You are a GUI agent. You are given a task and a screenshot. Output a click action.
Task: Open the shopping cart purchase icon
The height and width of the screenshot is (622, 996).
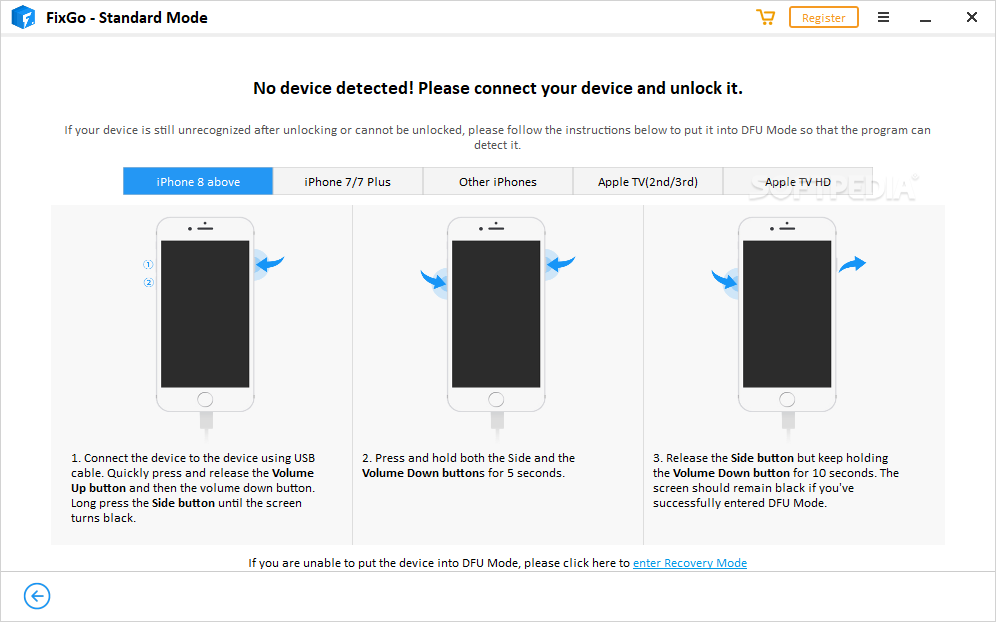[765, 17]
